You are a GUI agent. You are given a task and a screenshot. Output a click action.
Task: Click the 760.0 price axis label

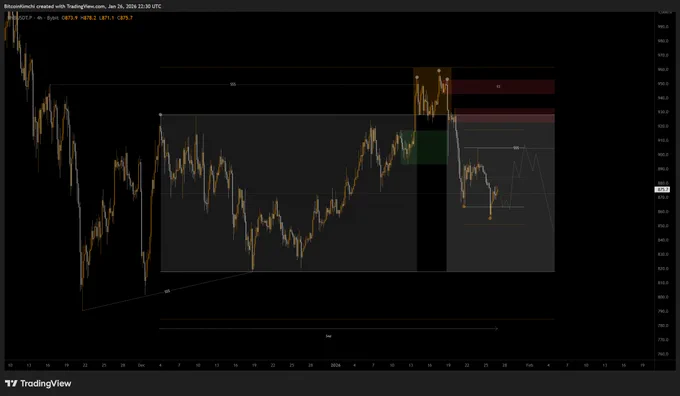click(662, 354)
